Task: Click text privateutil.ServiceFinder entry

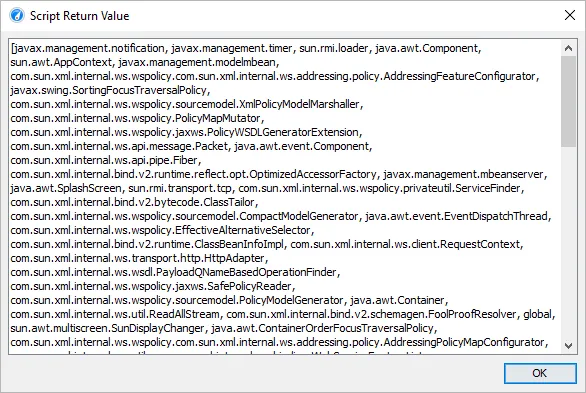Action: [379, 188]
